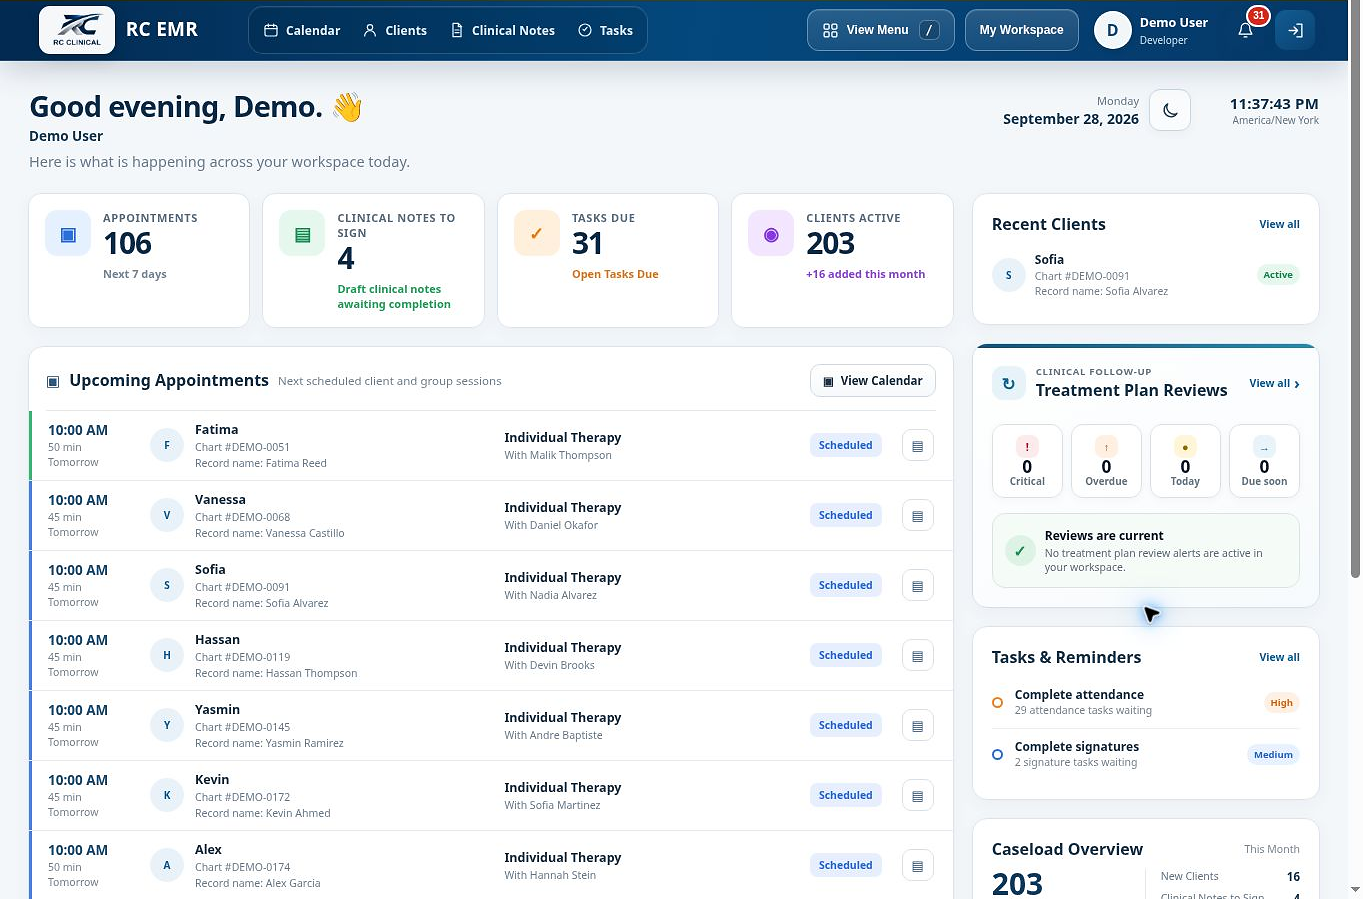Viewport: 1363px width, 899px height.
Task: Click the logout icon in header
Action: (x=1295, y=30)
